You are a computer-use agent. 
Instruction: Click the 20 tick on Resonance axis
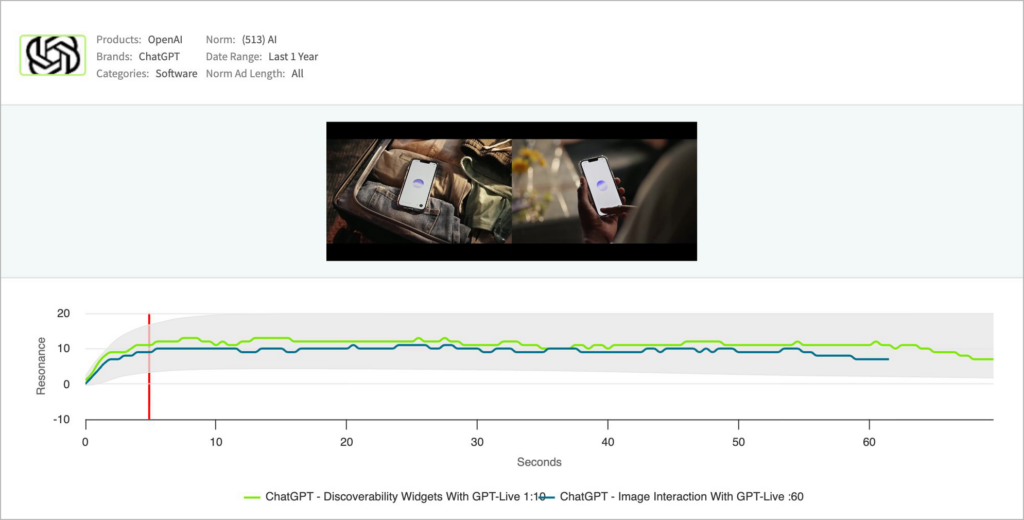[x=63, y=314]
